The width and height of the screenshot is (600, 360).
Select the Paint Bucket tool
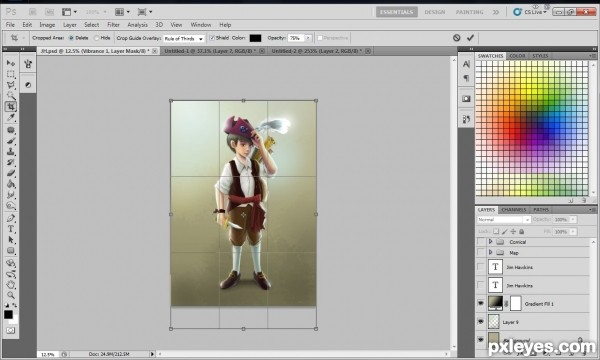11,184
